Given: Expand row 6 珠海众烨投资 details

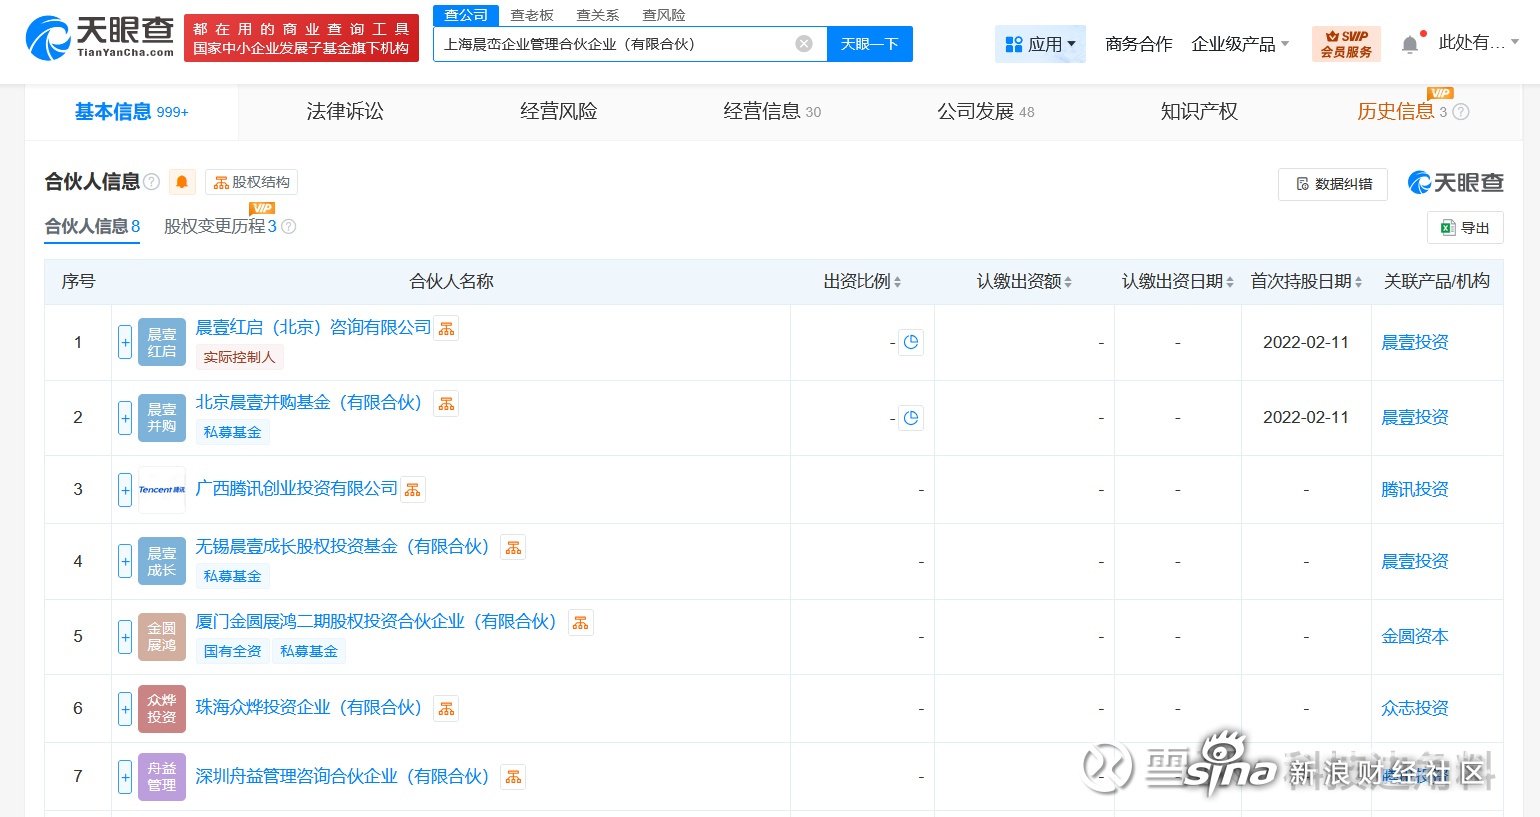Looking at the screenshot, I should pyautogui.click(x=125, y=709).
